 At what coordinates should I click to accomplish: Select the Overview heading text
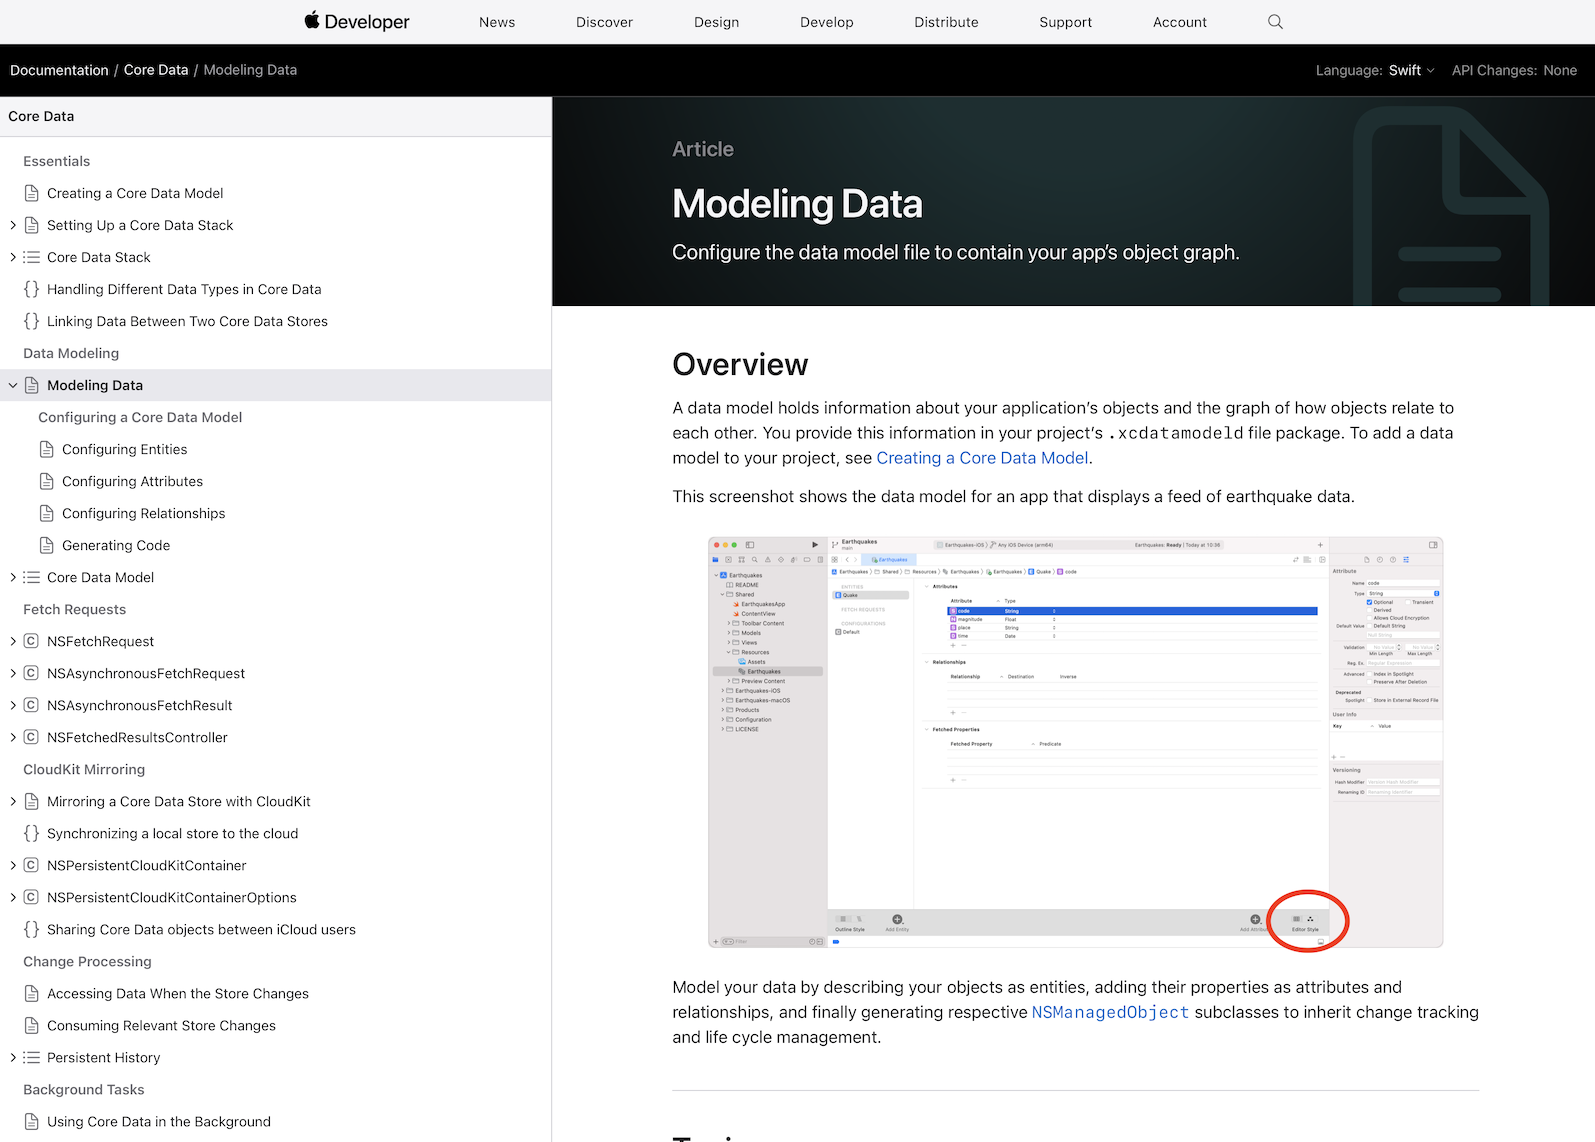(740, 364)
